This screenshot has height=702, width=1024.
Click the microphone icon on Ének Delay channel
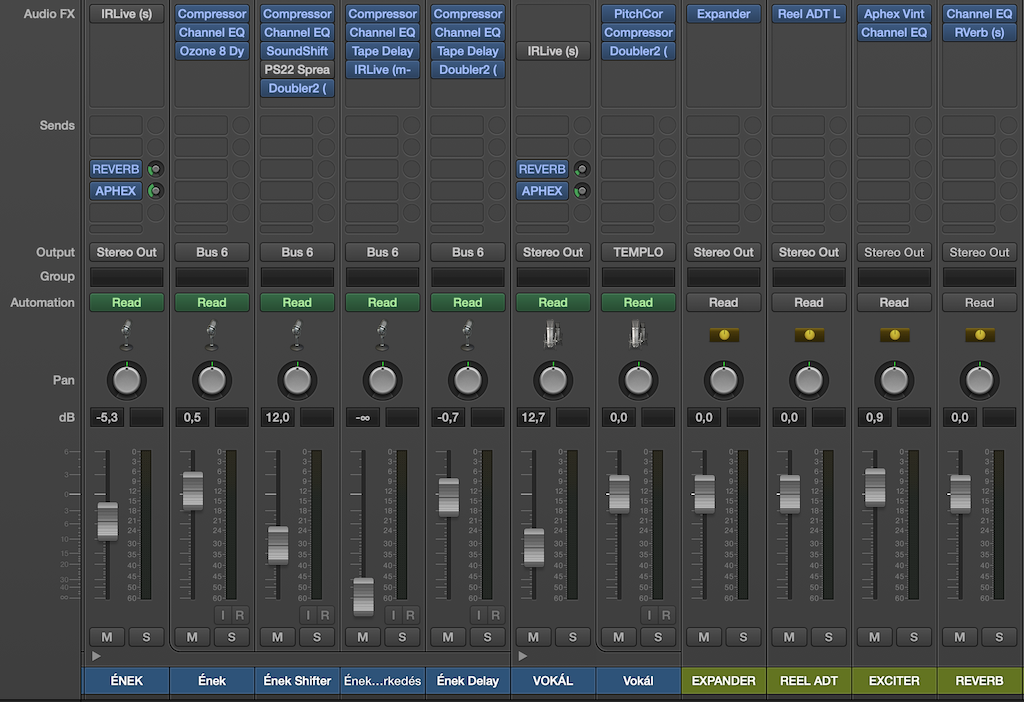(467, 334)
